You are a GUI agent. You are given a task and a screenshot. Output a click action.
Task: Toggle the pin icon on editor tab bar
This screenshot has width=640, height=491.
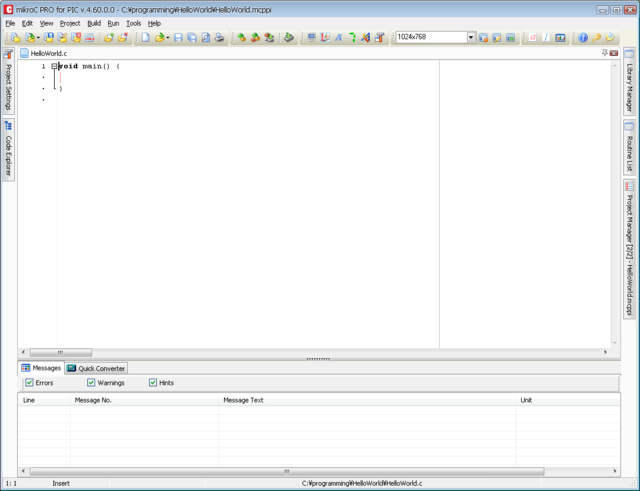tap(604, 53)
